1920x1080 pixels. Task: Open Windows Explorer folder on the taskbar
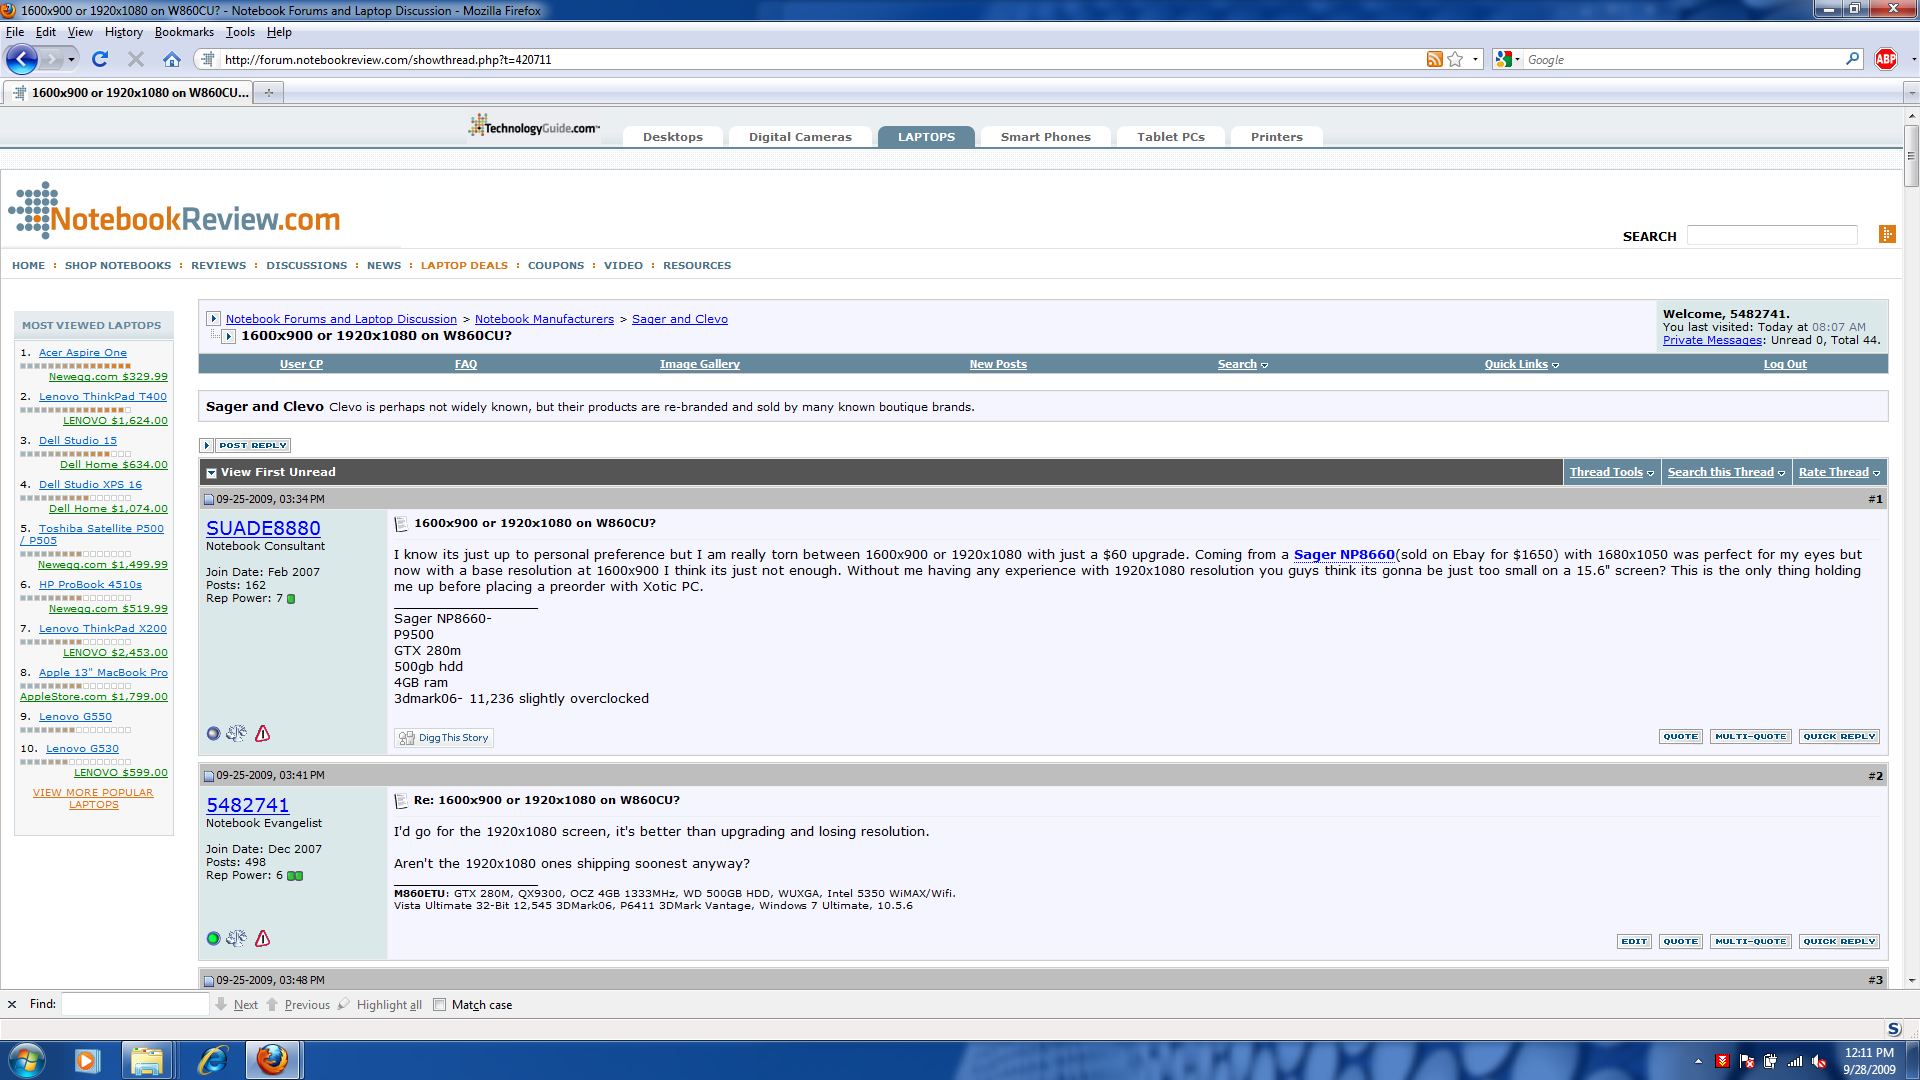coord(147,1060)
